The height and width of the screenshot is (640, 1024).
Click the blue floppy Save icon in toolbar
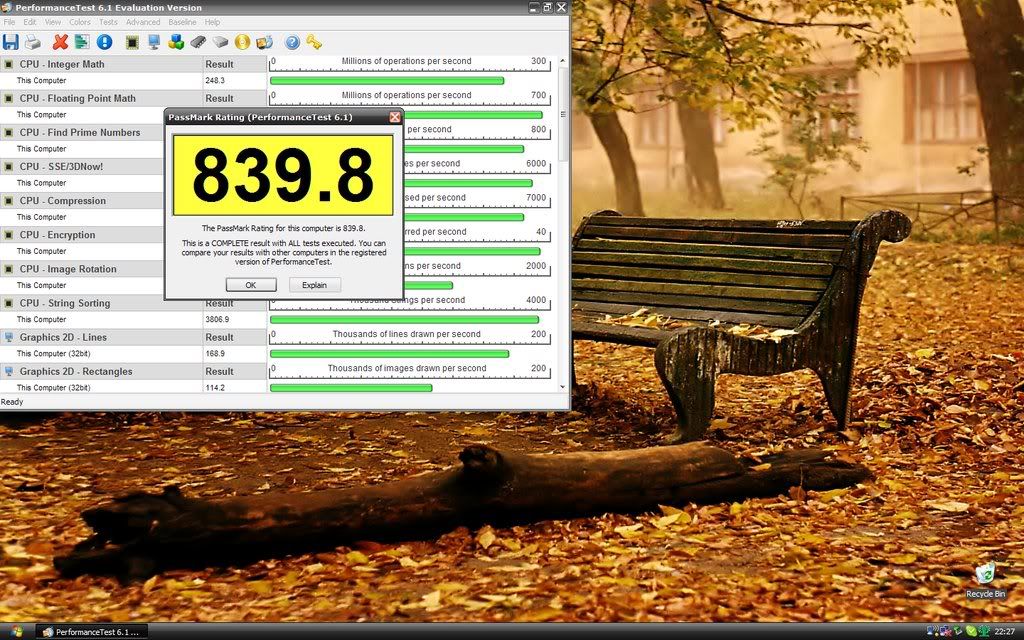10,42
